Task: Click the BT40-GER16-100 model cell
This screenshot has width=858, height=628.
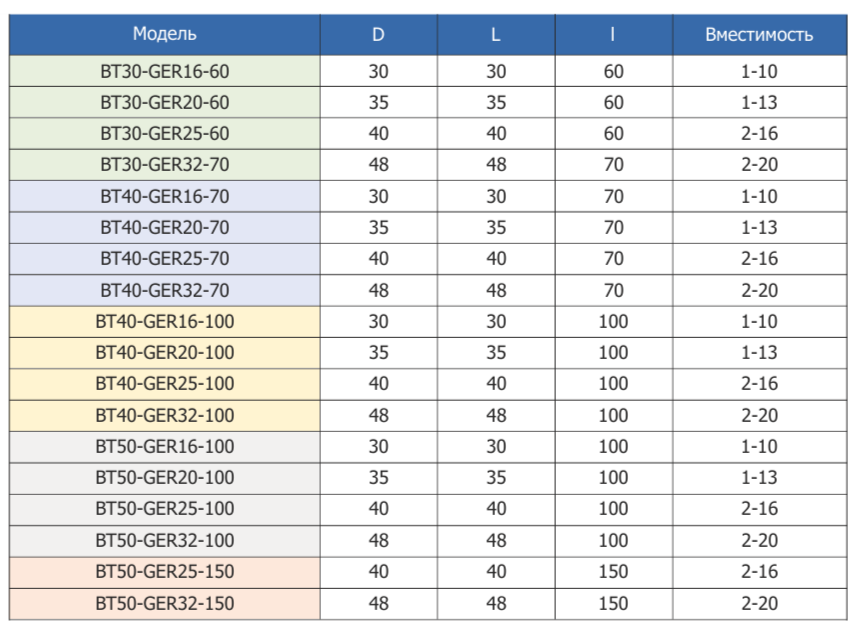Action: point(165,322)
